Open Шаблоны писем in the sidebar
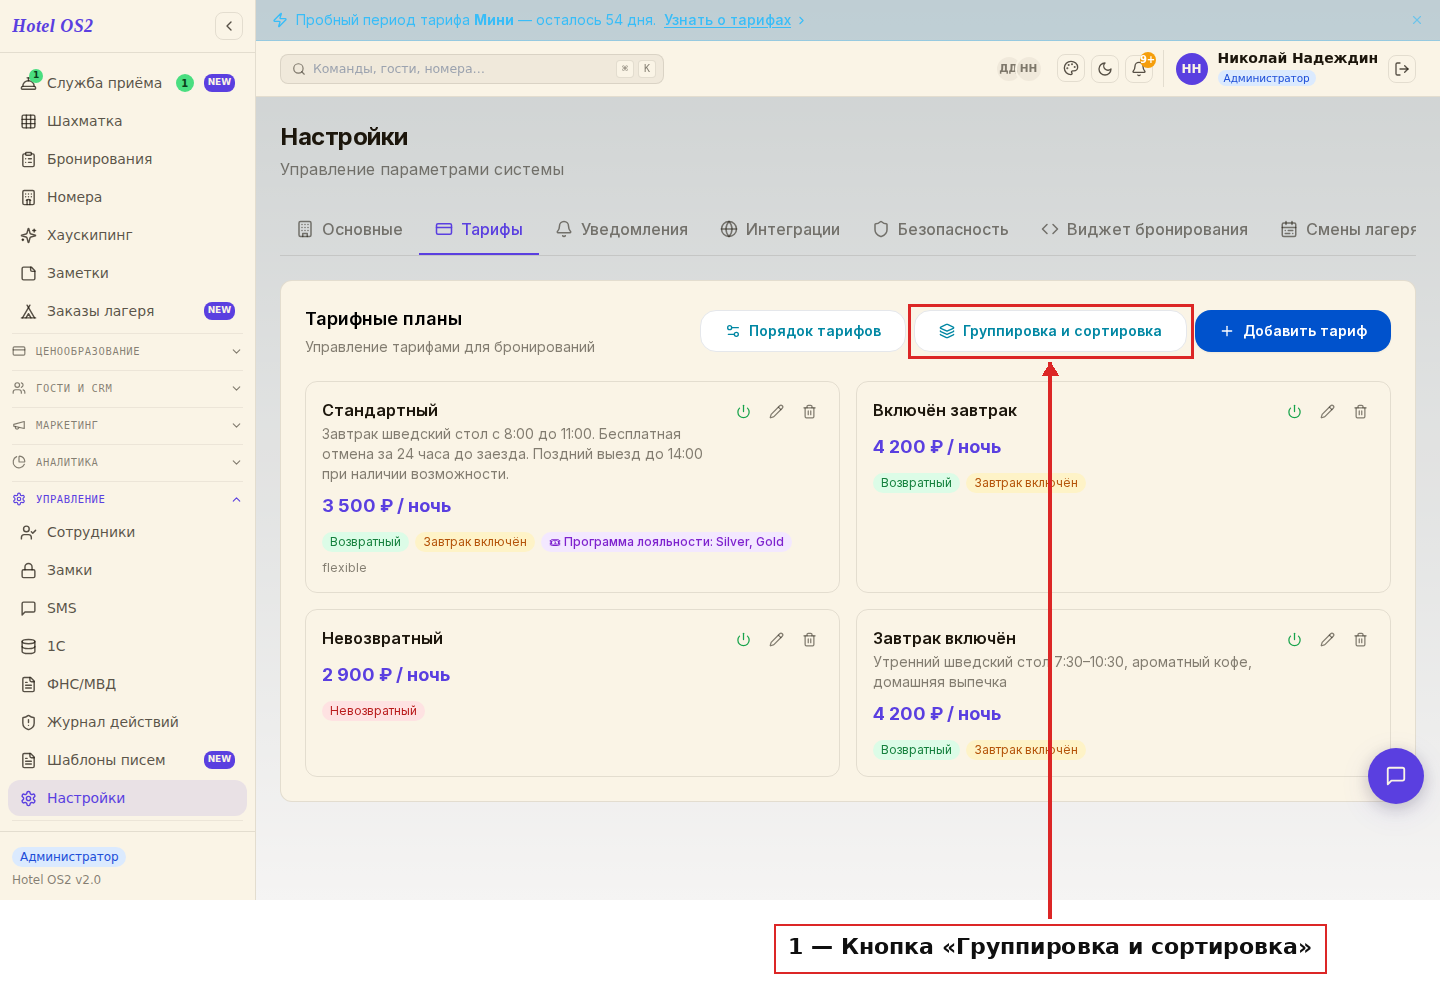The width and height of the screenshot is (1440, 997). [x=127, y=760]
